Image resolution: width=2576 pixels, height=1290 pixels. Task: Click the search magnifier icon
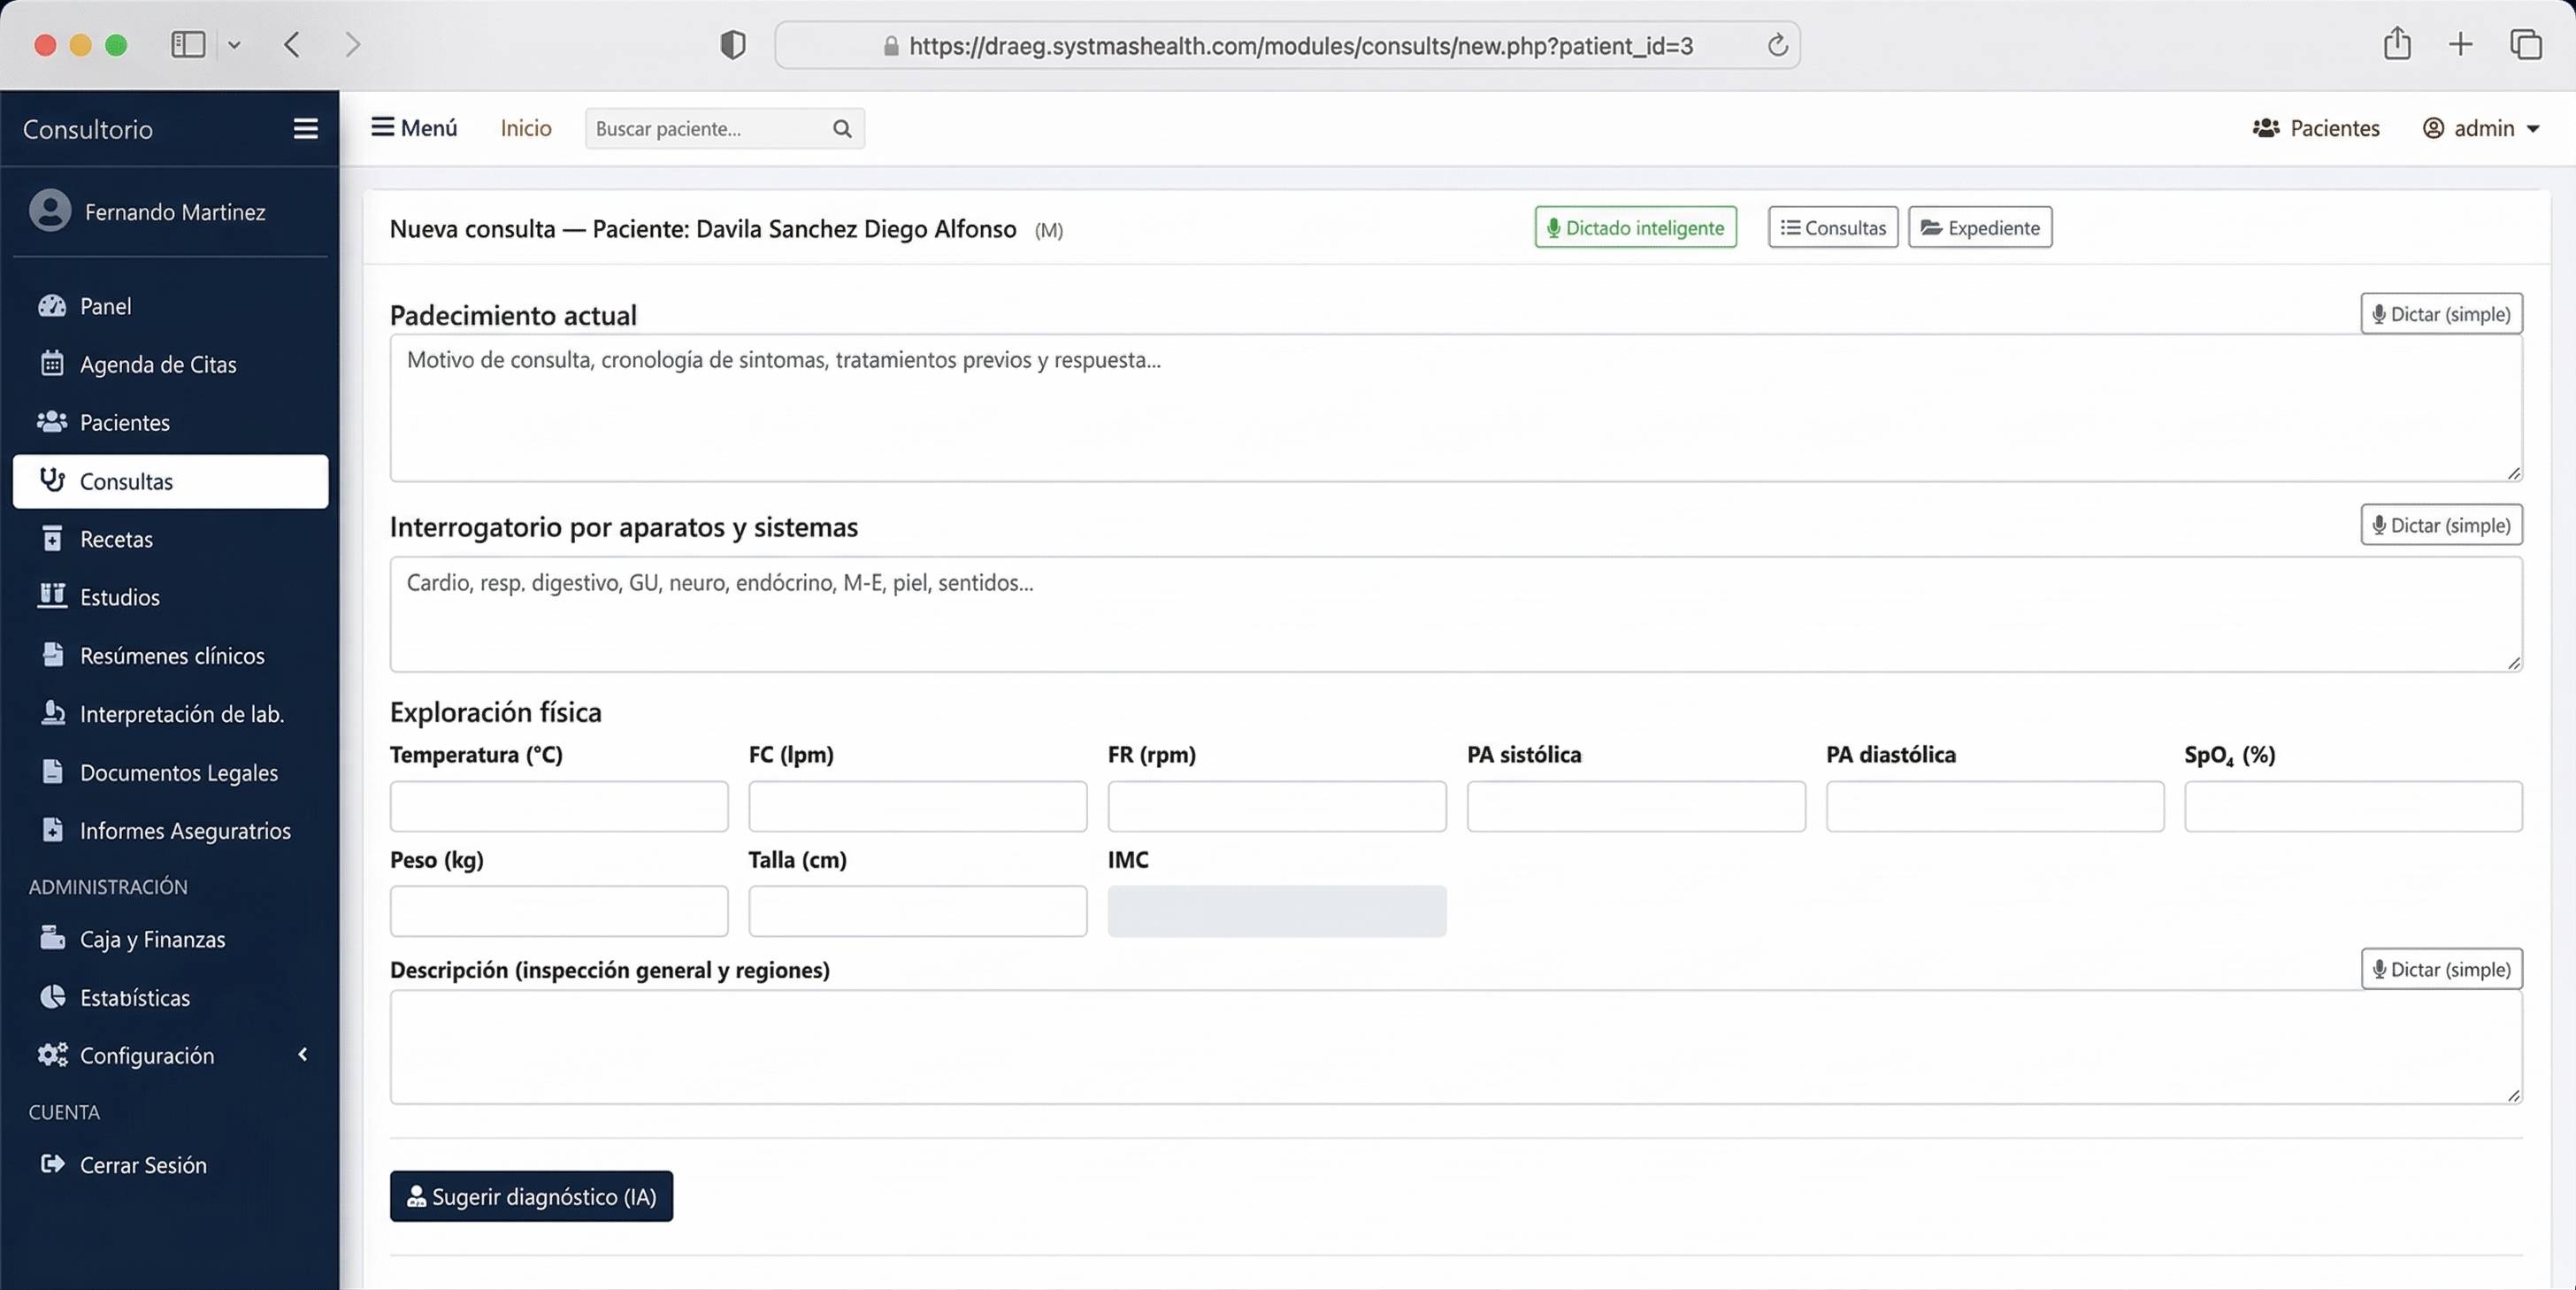coord(842,128)
